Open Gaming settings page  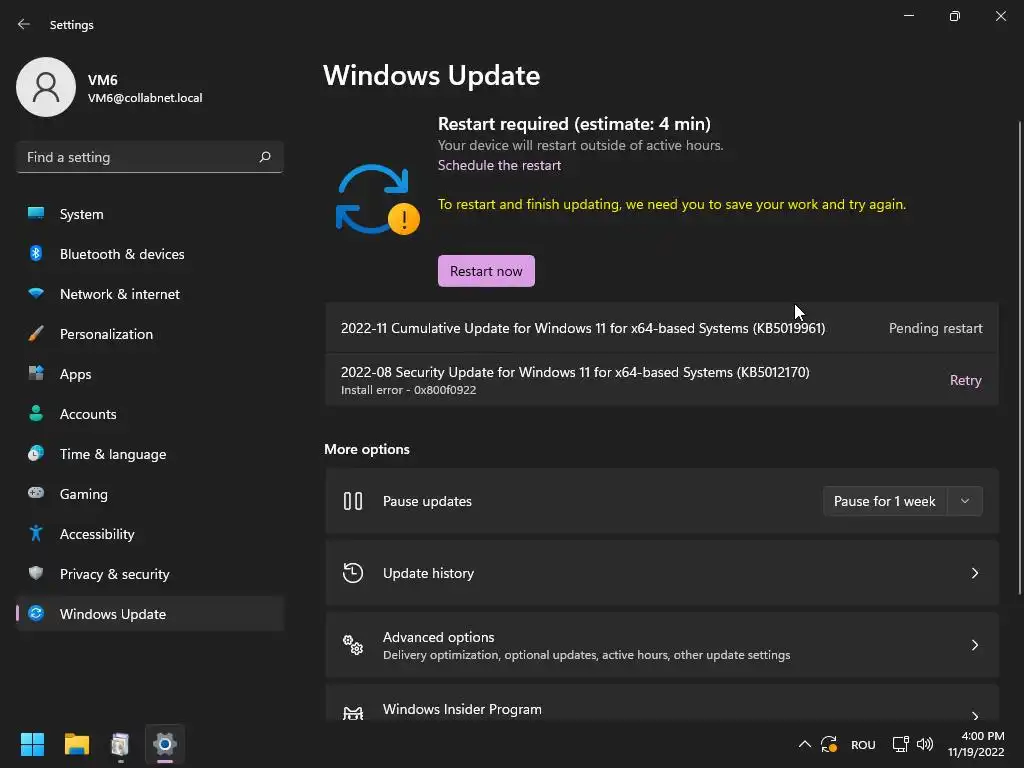(150, 494)
